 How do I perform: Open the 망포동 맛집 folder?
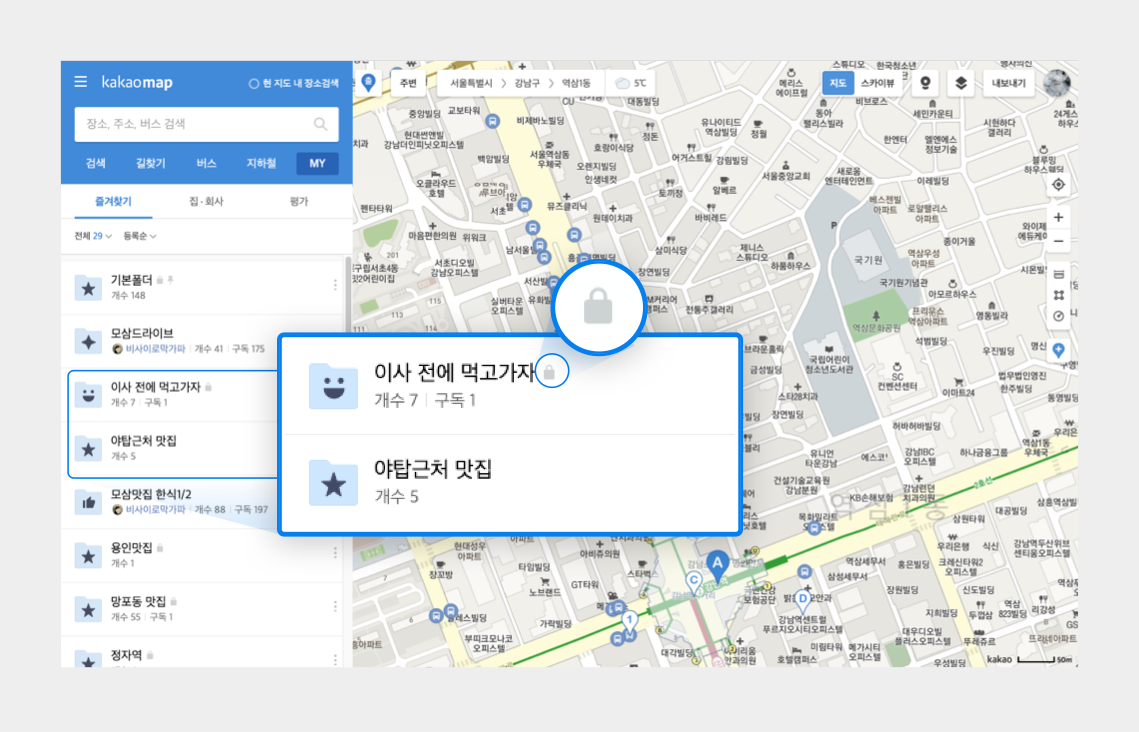tap(202, 609)
